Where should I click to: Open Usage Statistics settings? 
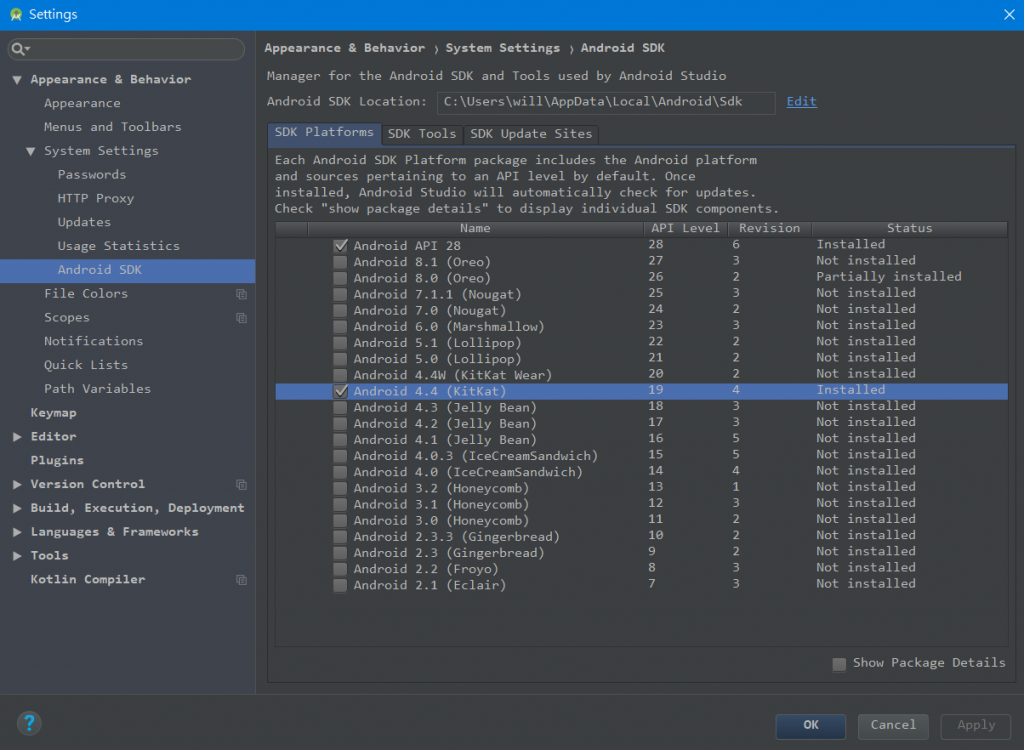(118, 246)
